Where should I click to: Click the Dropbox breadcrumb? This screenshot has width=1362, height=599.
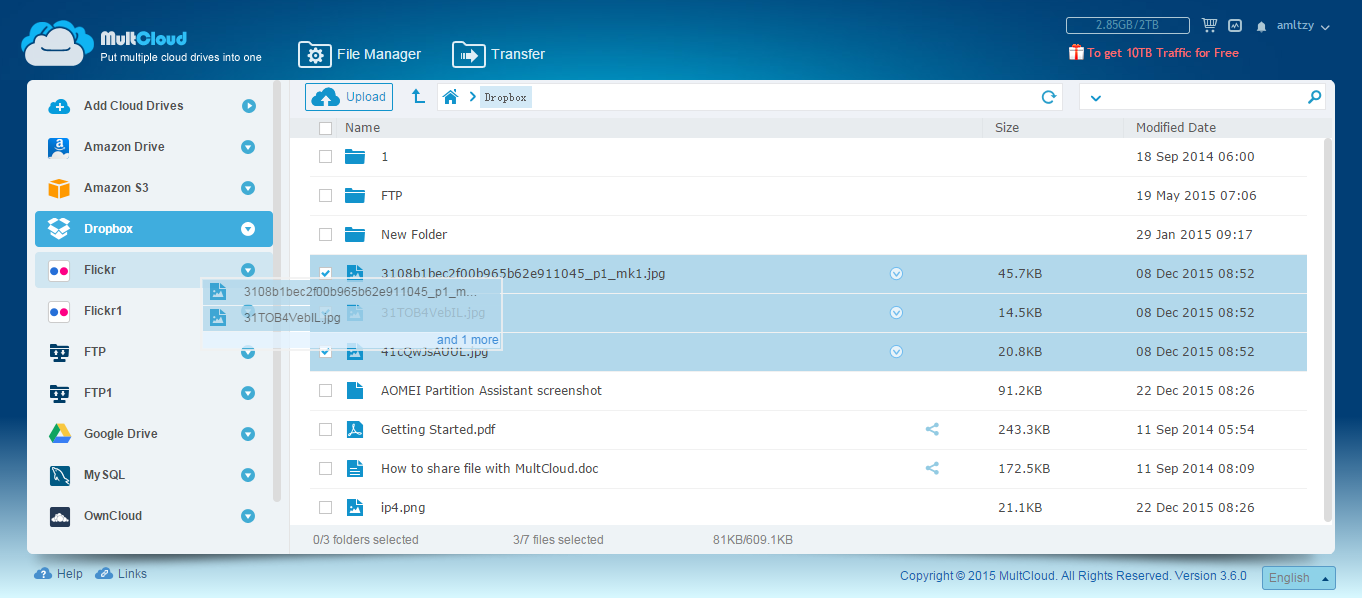506,97
